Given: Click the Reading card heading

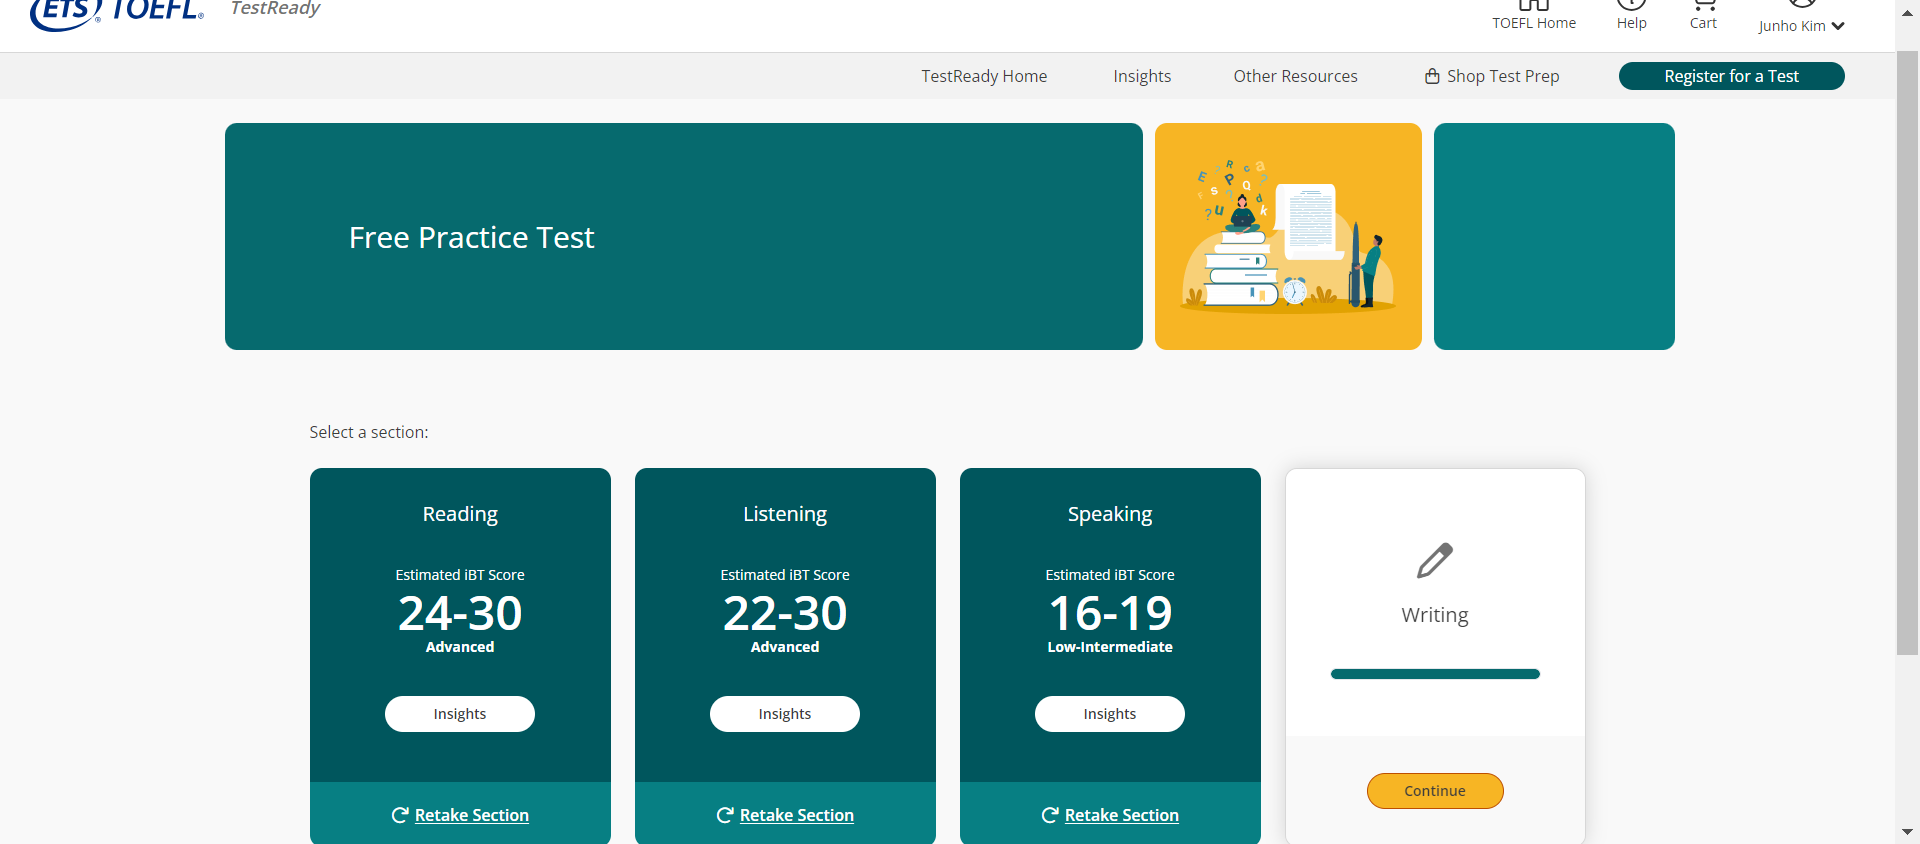Looking at the screenshot, I should point(460,514).
